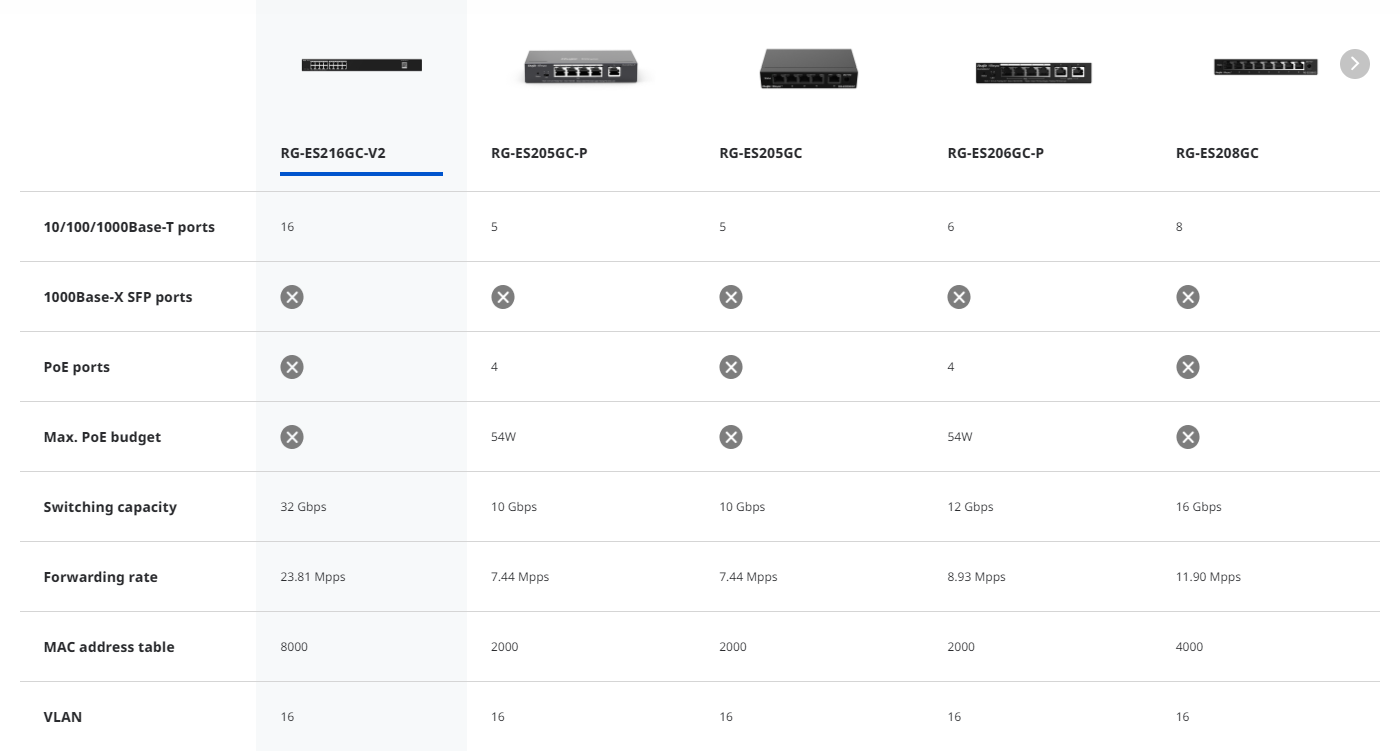
Task: Click the next arrow to show more products
Action: (1354, 64)
